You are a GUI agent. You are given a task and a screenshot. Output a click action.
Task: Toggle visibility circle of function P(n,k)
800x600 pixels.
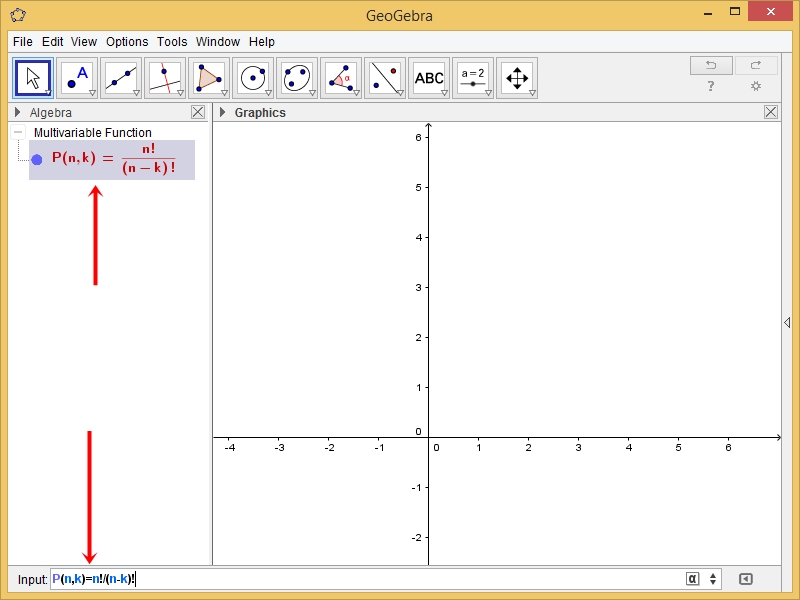click(x=37, y=160)
